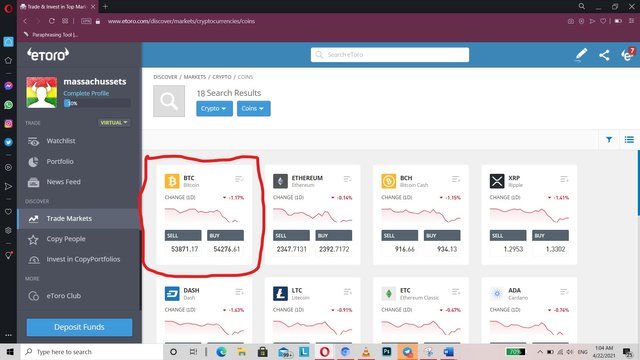Viewport: 640px width, 360px height.
Task: Add Ethereum to watchlist icon
Action: tap(347, 179)
